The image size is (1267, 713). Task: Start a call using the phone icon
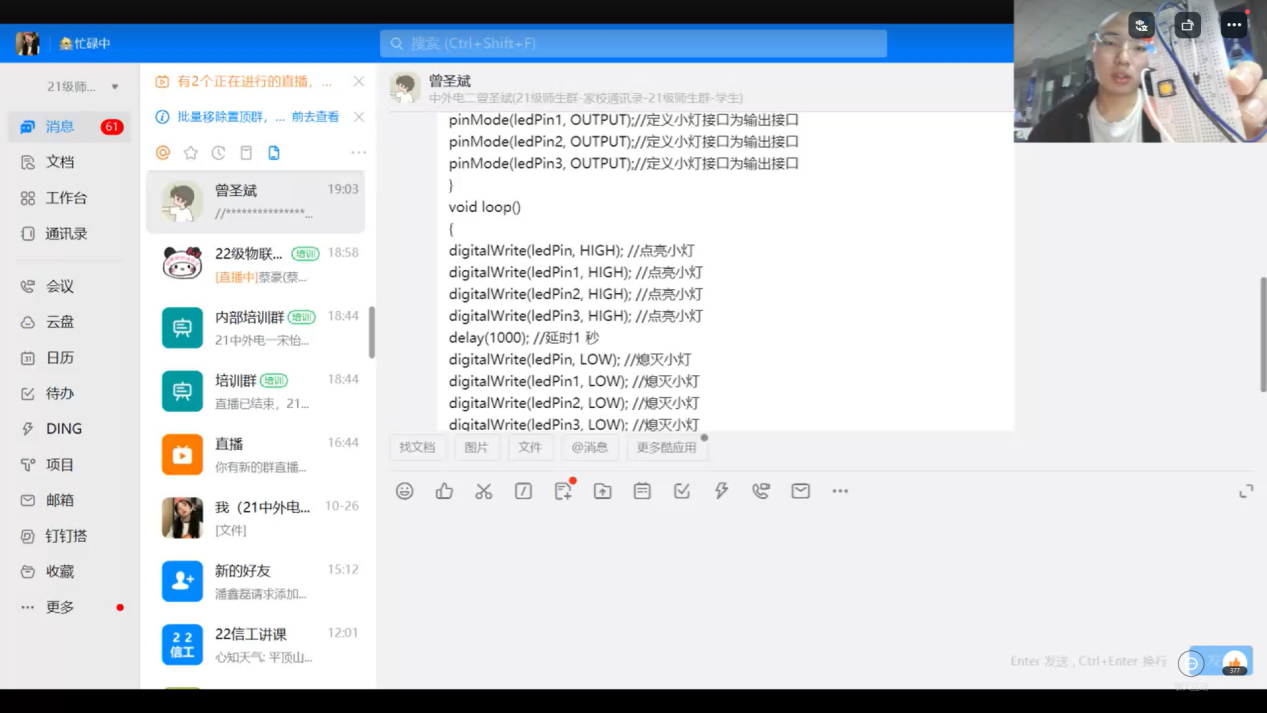pyautogui.click(x=761, y=491)
